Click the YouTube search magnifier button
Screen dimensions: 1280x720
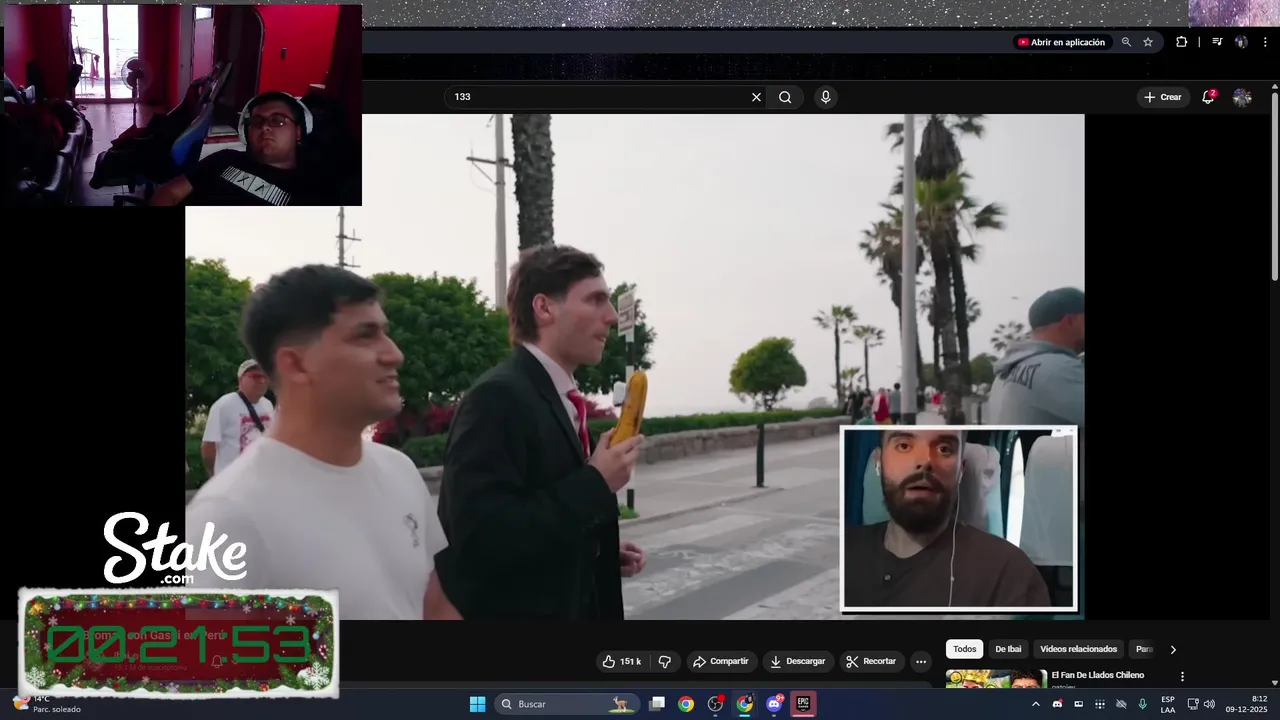tap(785, 97)
